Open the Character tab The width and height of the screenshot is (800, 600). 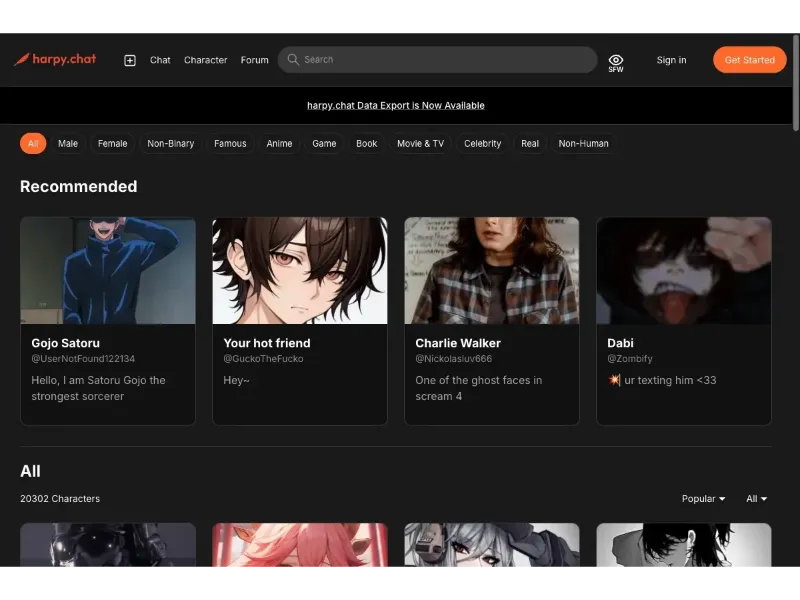(x=205, y=60)
